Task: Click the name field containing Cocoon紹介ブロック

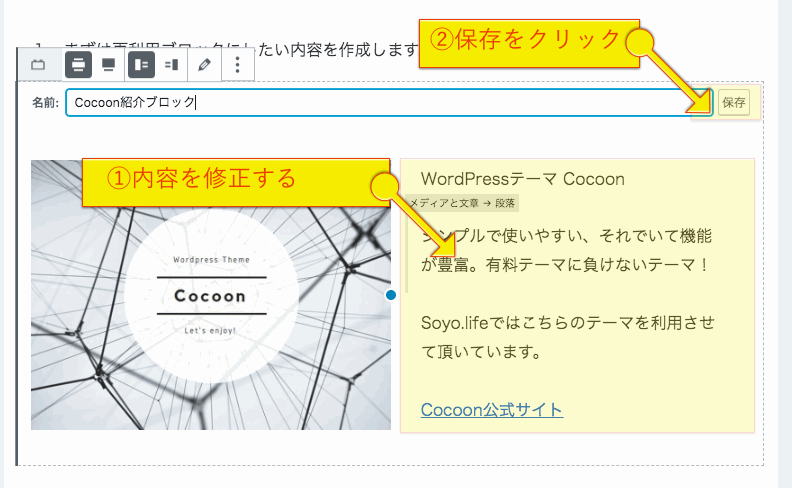Action: [x=389, y=103]
